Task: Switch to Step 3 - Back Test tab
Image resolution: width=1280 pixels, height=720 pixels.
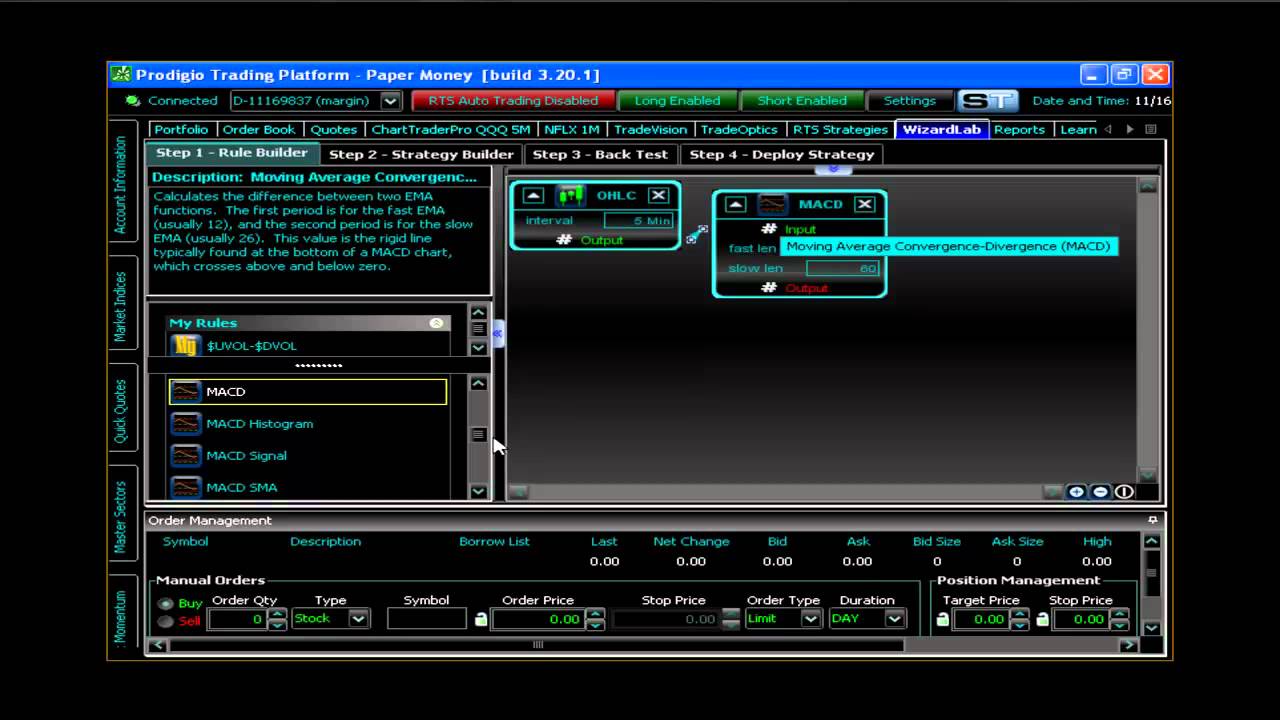Action: [600, 155]
